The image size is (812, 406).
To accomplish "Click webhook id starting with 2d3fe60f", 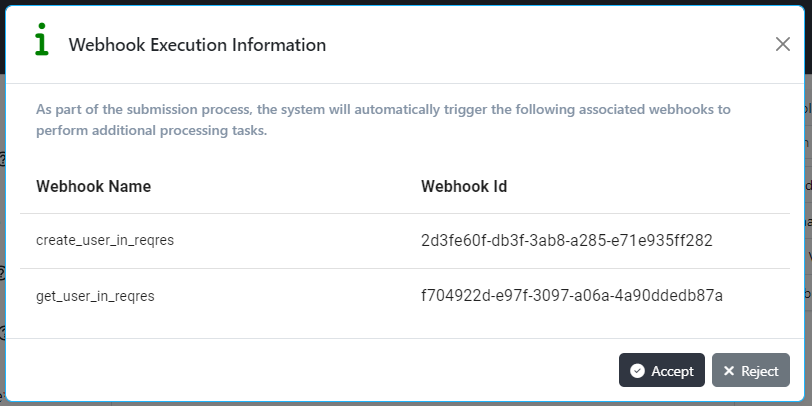I will (x=566, y=241).
